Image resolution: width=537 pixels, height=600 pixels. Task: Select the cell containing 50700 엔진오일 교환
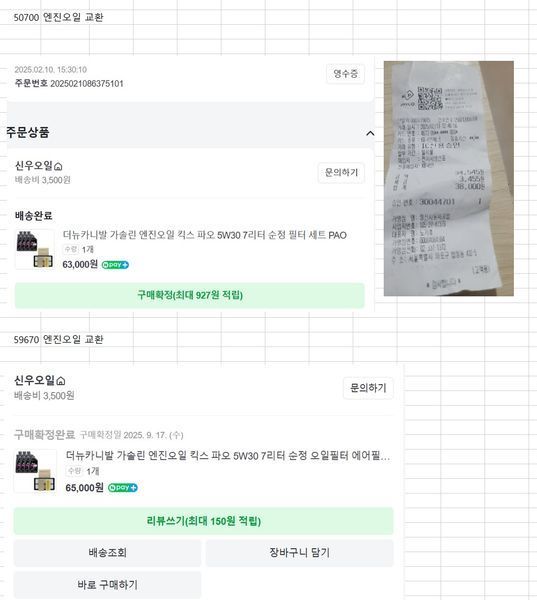coord(58,17)
